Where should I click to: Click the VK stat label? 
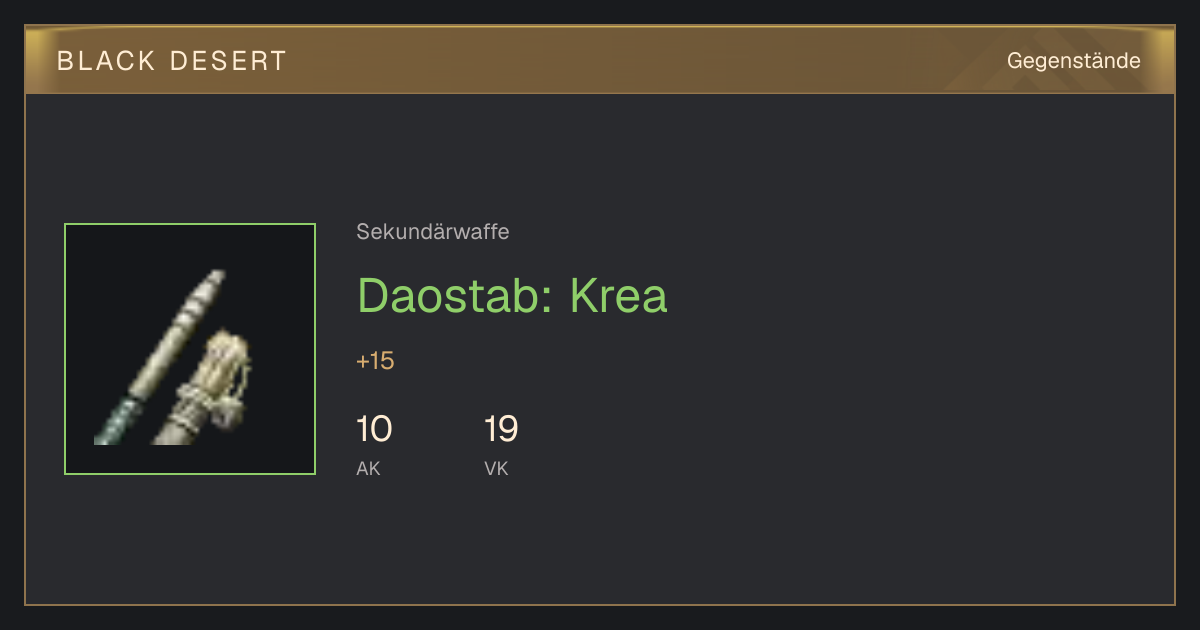pyautogui.click(x=496, y=468)
